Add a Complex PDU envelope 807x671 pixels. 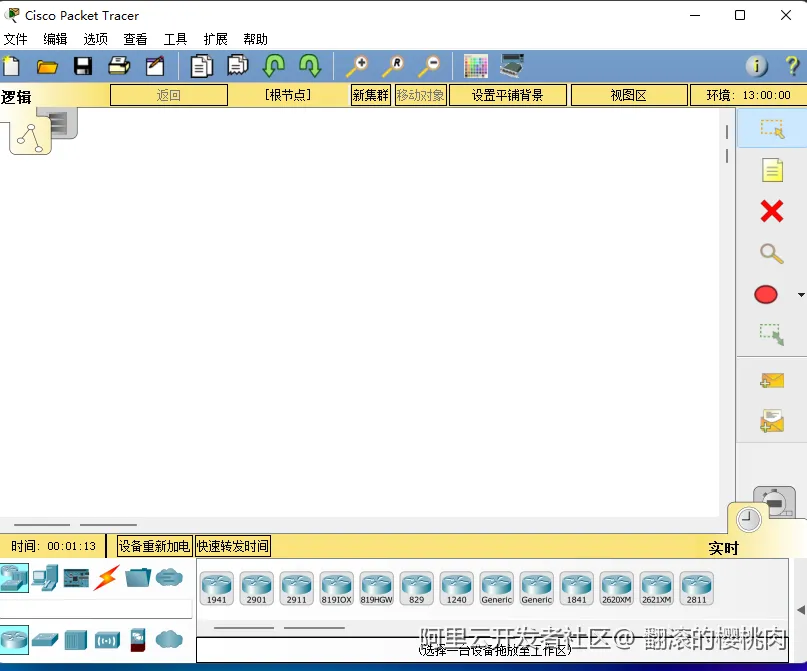click(772, 421)
